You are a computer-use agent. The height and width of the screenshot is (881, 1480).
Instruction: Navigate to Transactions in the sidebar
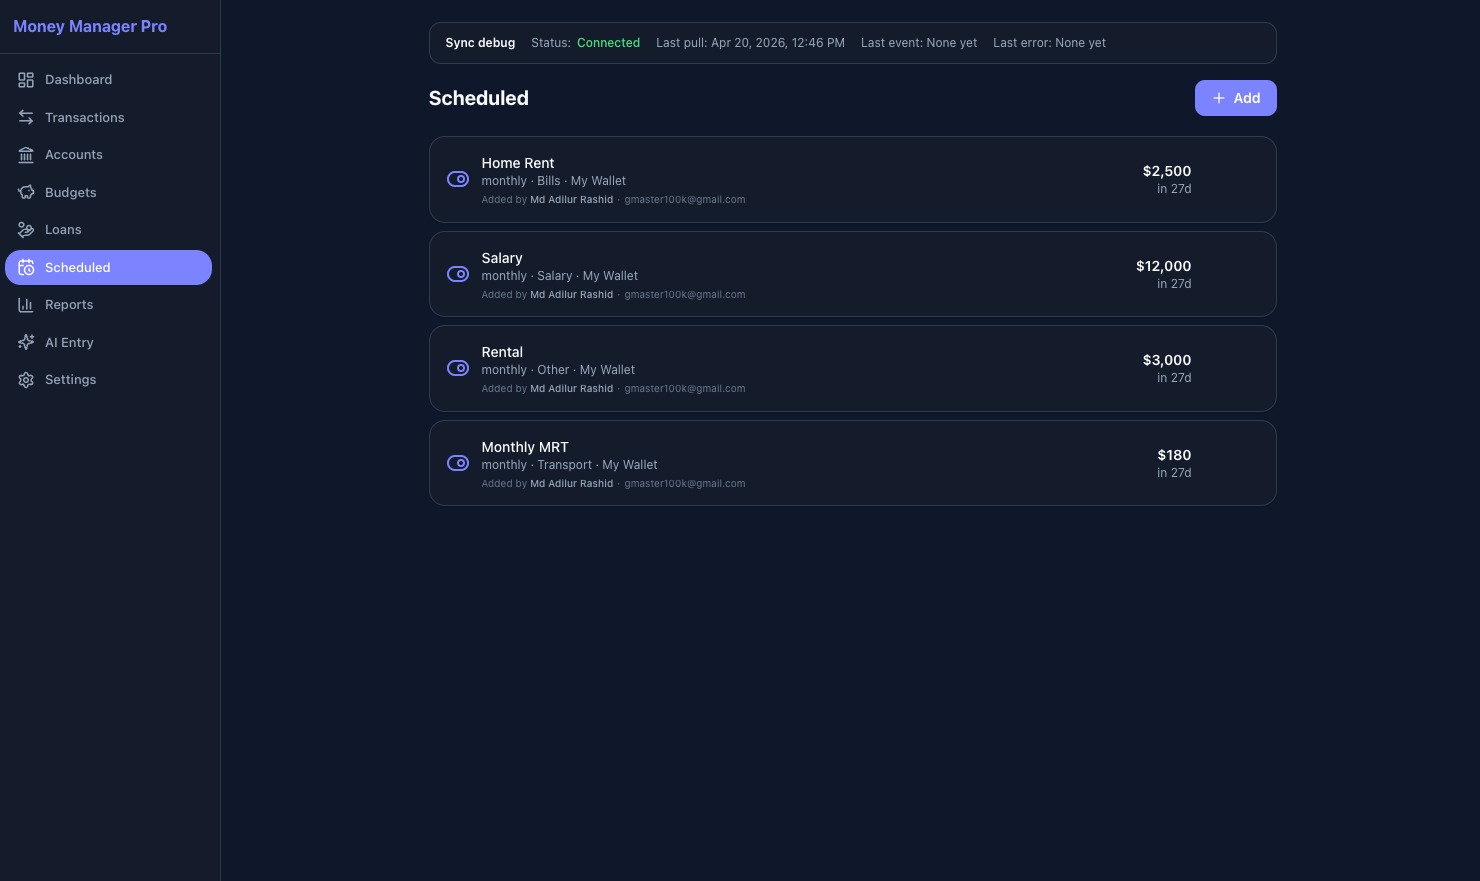84,117
